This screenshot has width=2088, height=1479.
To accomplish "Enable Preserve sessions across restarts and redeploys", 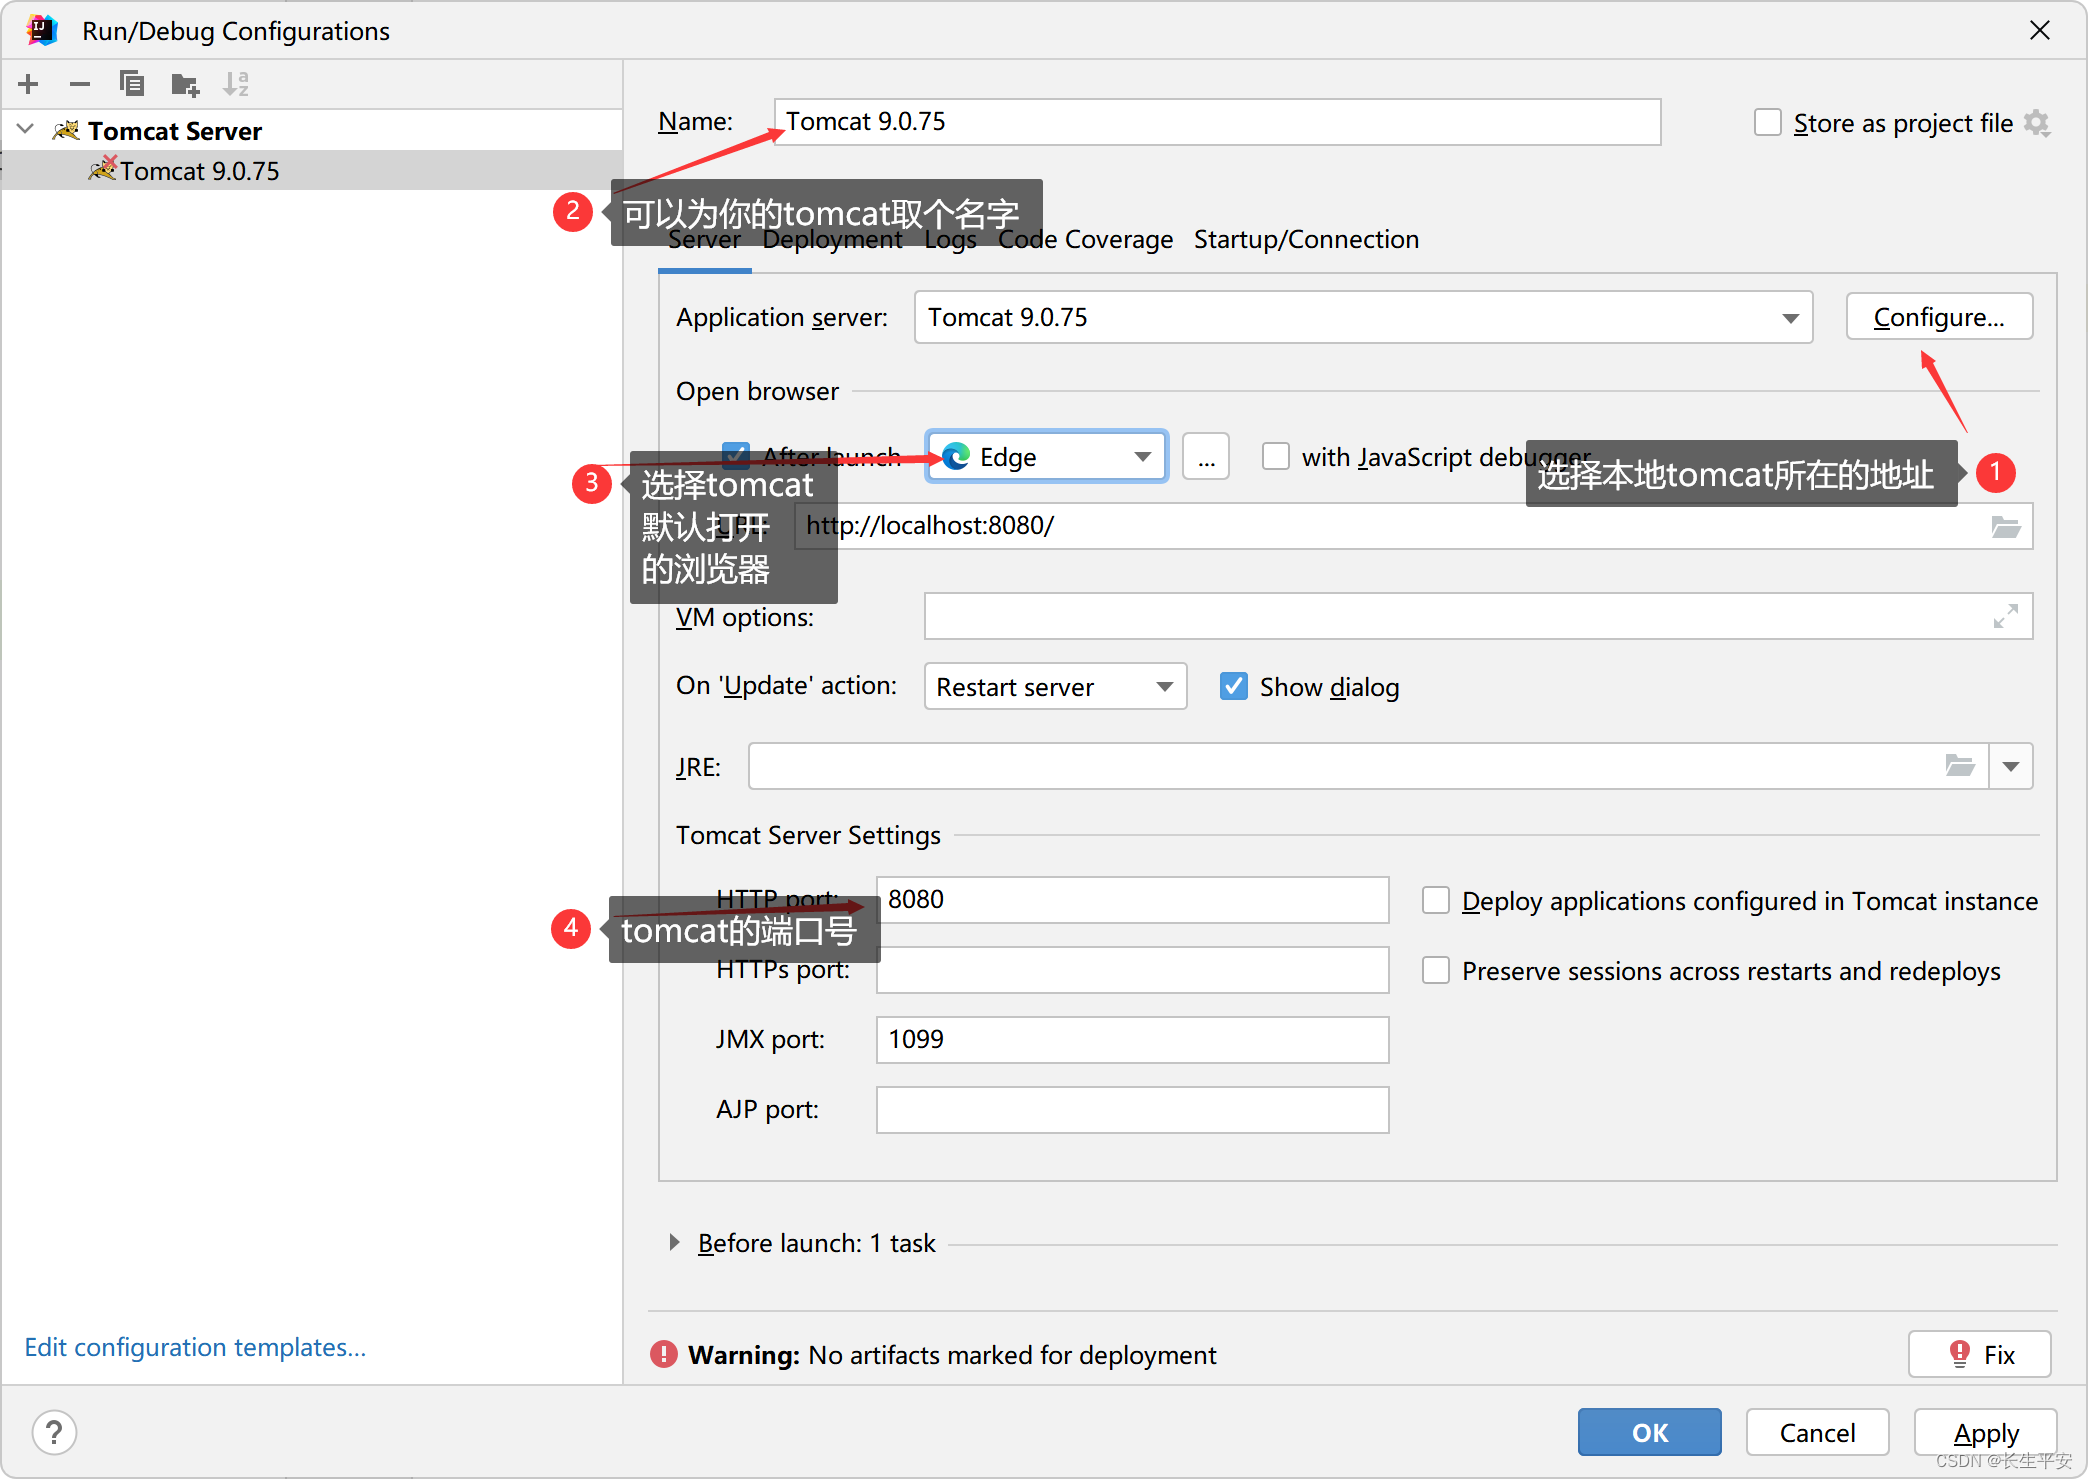I will point(1436,971).
